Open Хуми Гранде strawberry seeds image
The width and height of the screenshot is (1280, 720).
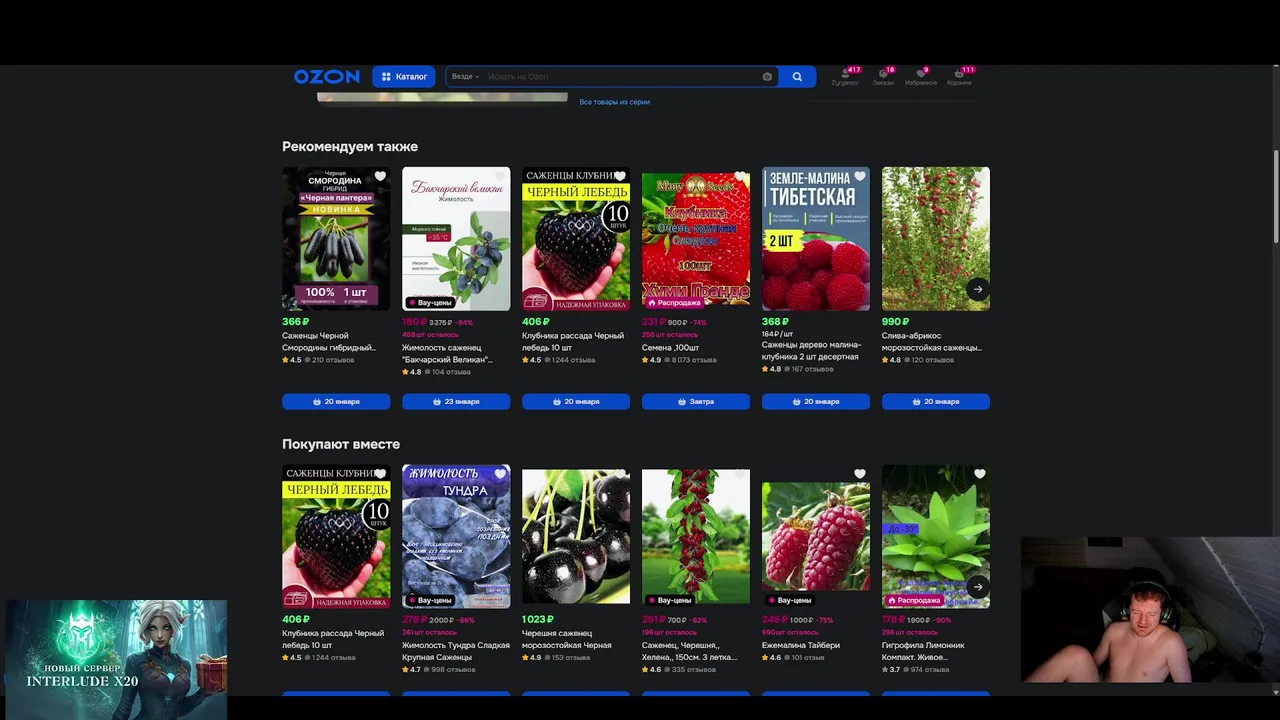pyautogui.click(x=696, y=238)
